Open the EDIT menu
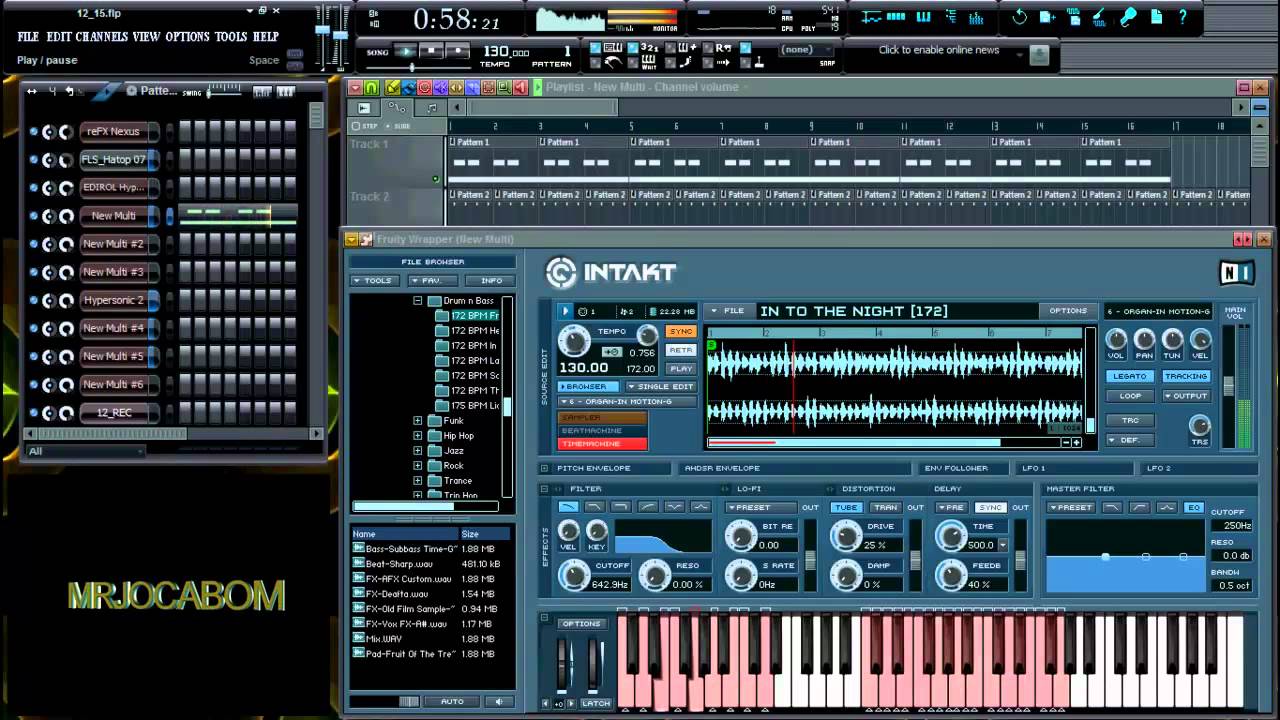1280x720 pixels. pyautogui.click(x=58, y=37)
